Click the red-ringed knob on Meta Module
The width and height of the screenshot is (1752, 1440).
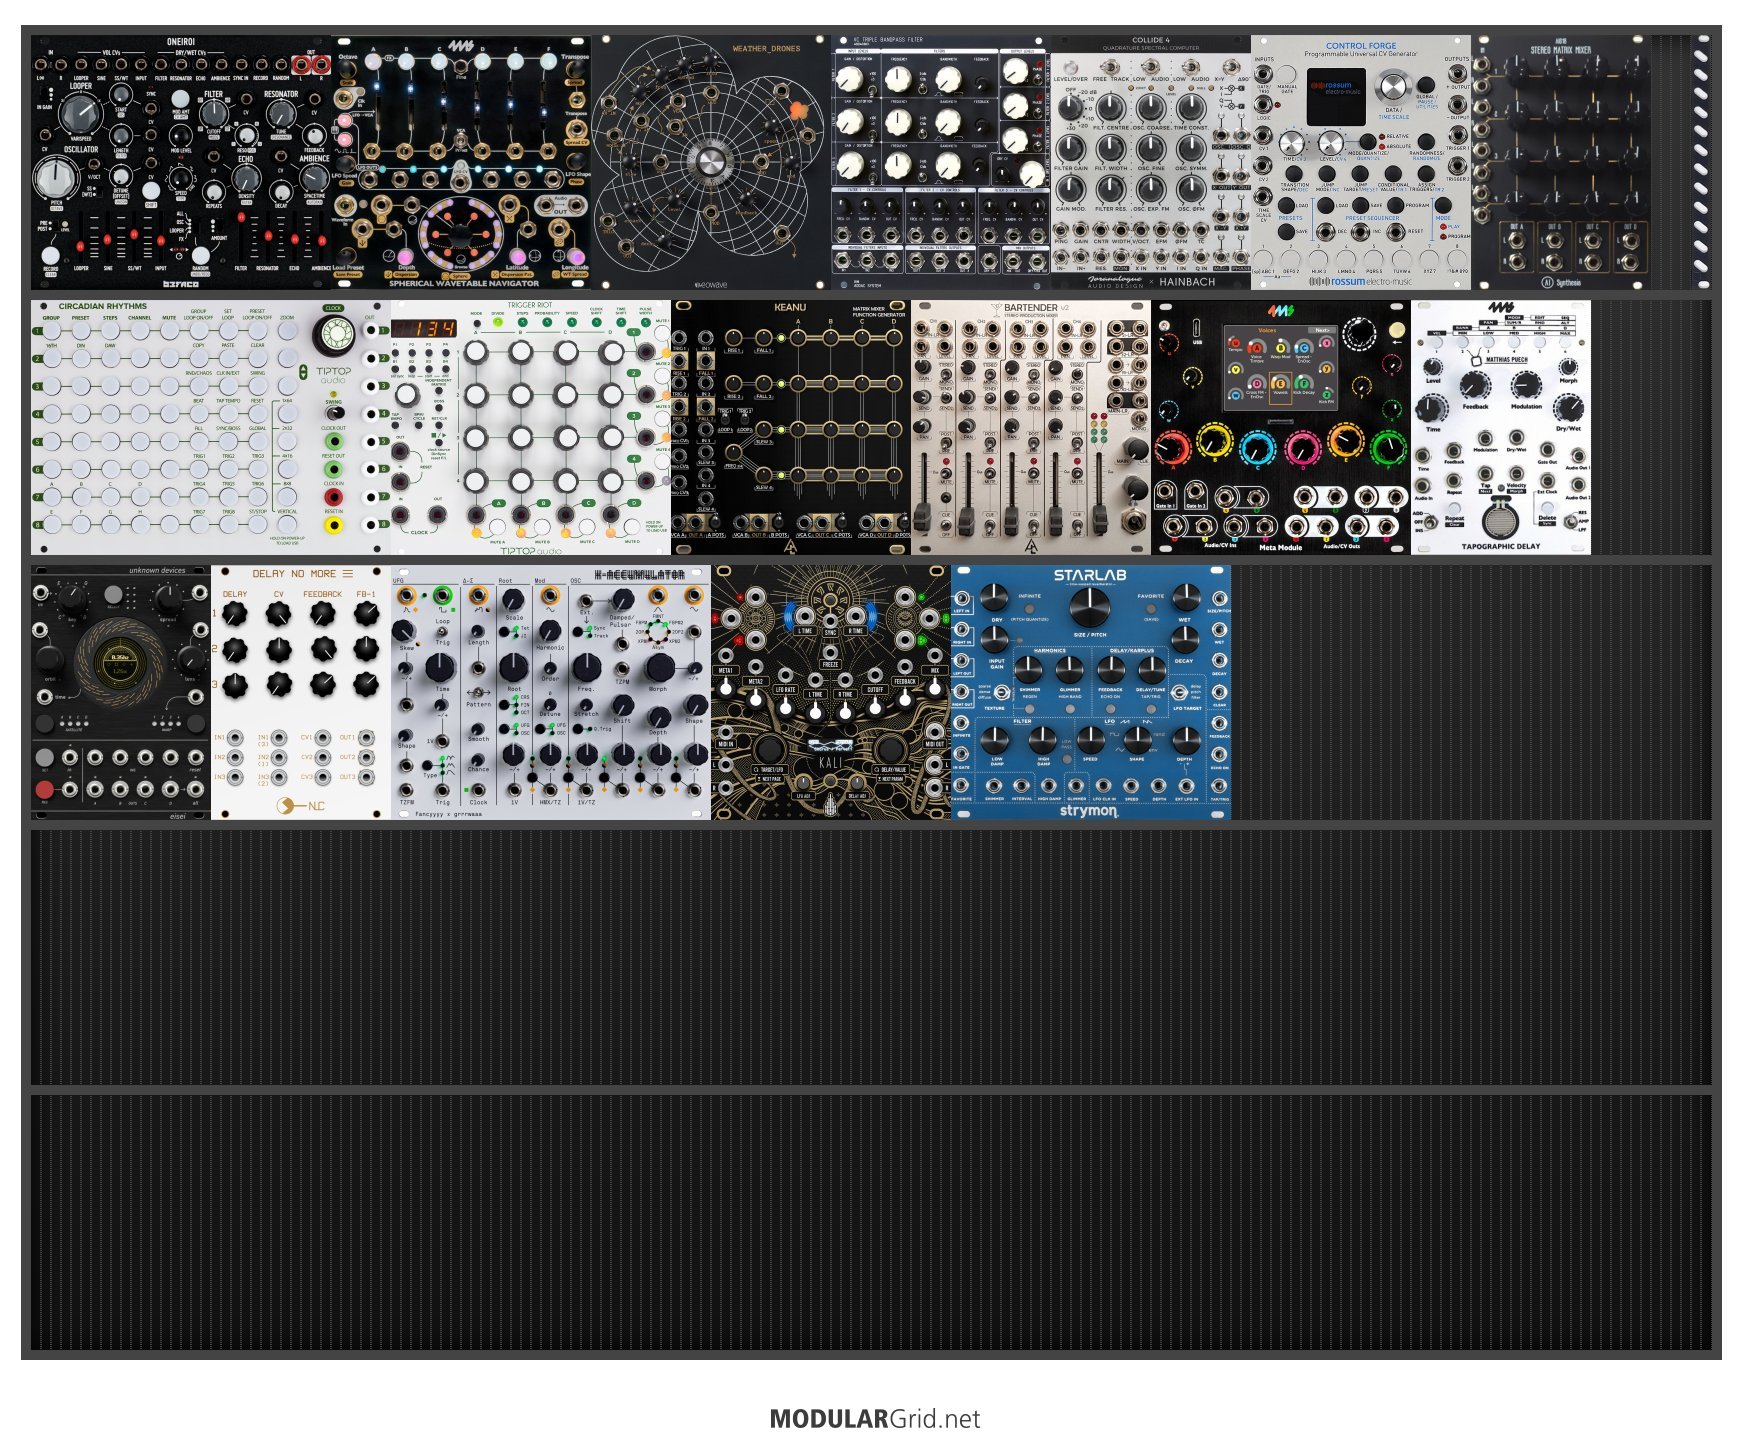click(1172, 446)
